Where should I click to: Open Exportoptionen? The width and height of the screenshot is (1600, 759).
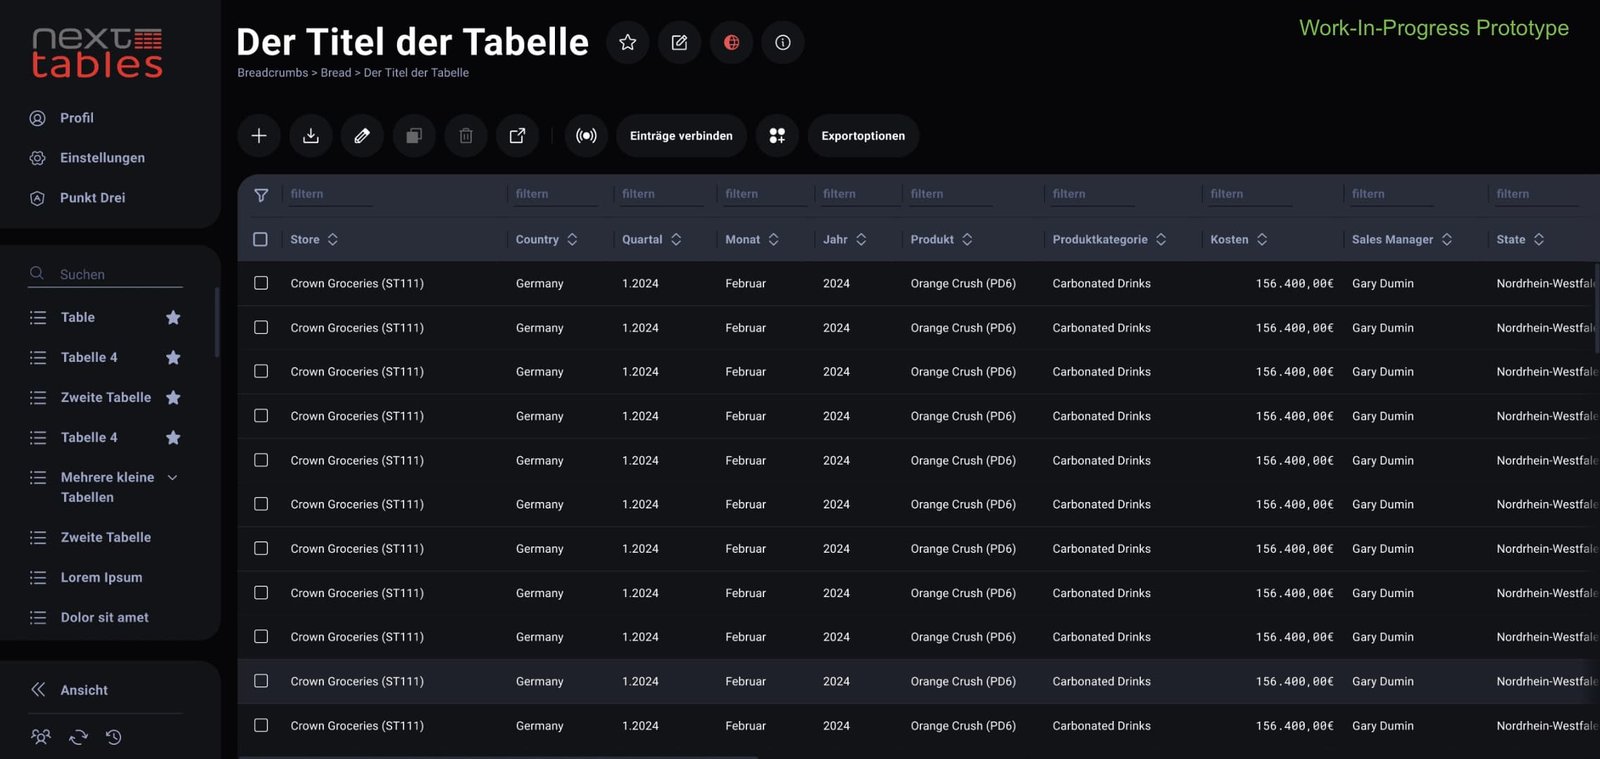click(x=863, y=136)
